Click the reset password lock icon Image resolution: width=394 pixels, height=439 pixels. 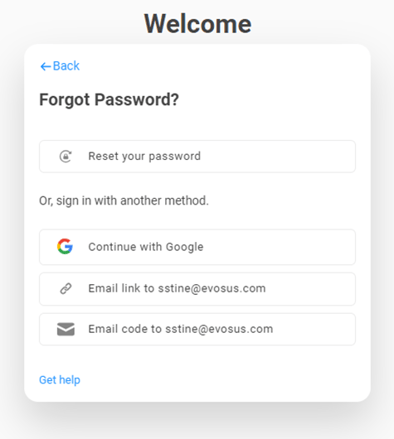[x=65, y=156]
